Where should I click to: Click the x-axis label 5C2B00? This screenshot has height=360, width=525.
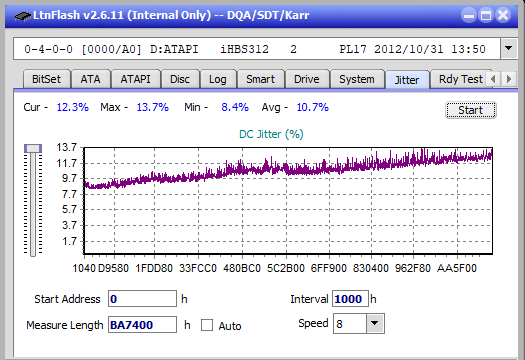click(286, 268)
